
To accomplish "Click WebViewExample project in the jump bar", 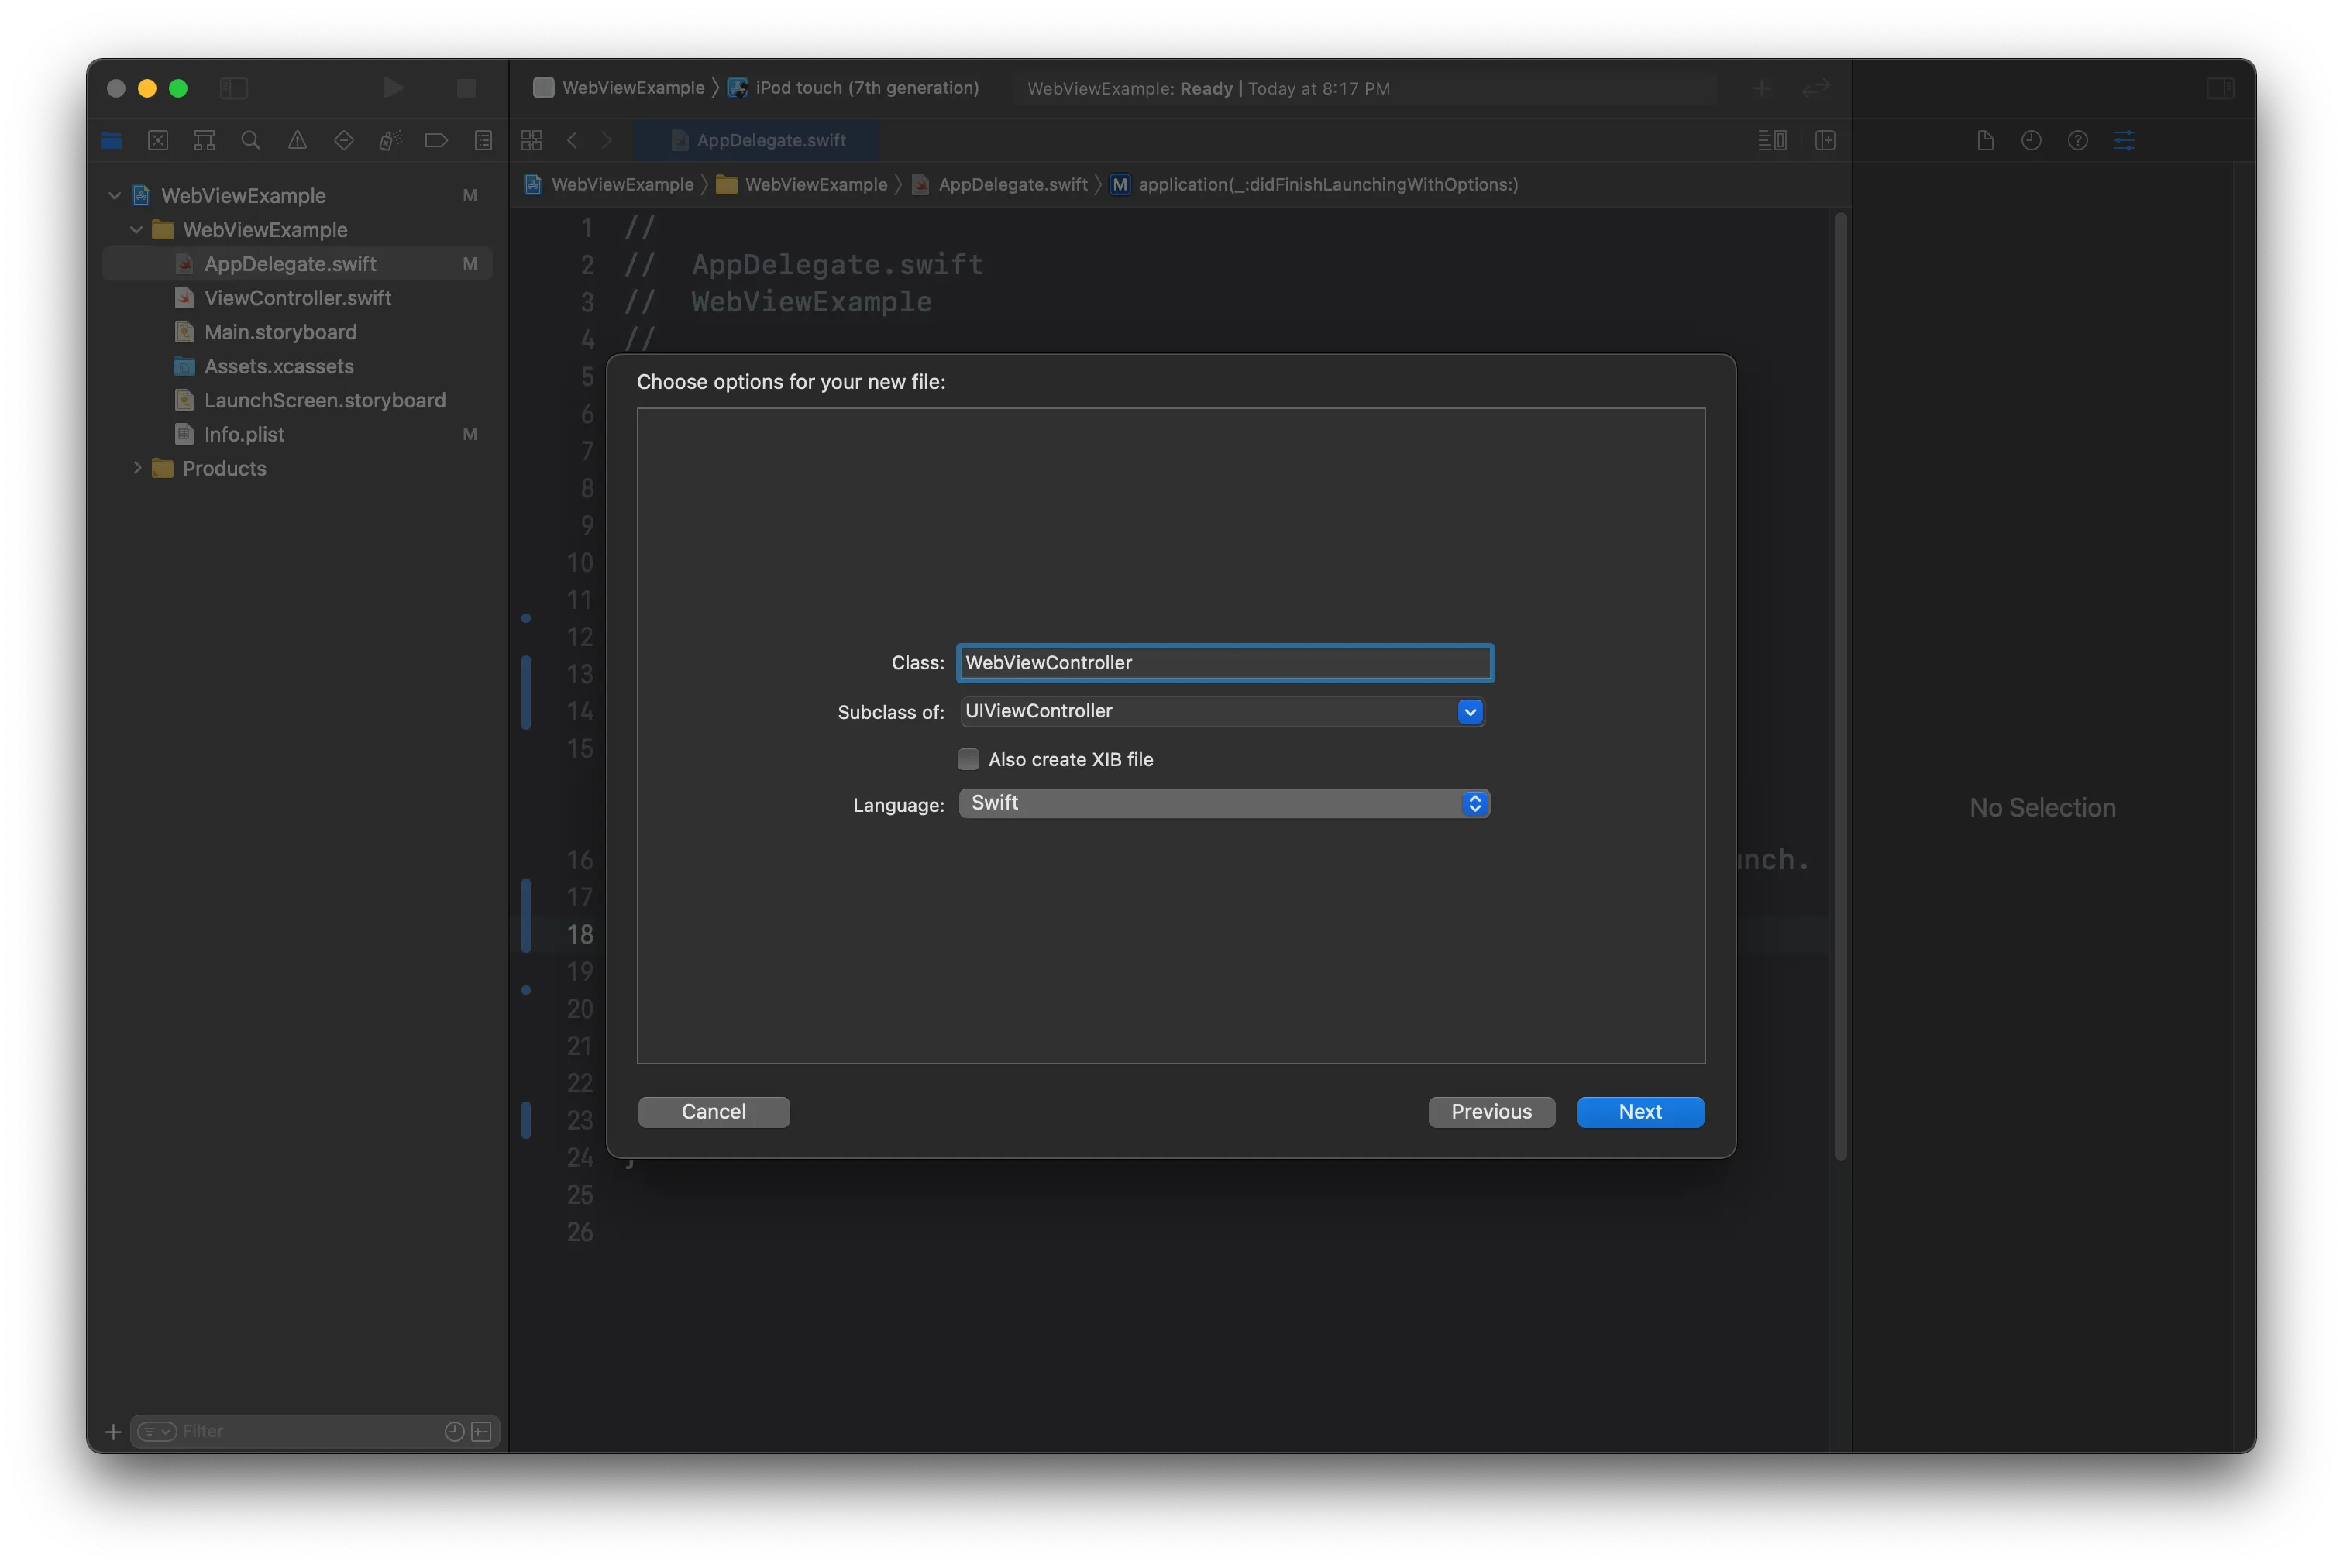I will coord(609,185).
